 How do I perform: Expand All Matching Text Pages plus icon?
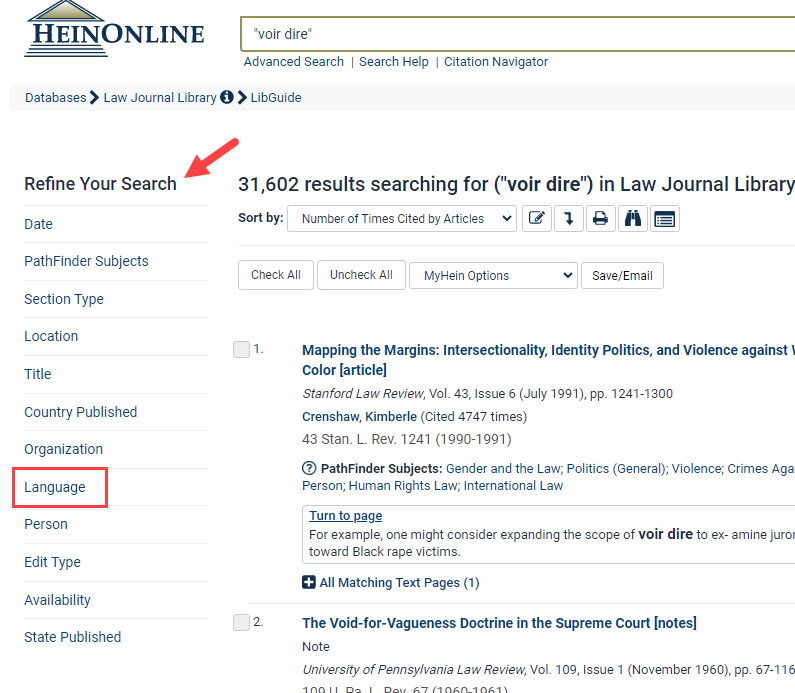[309, 582]
